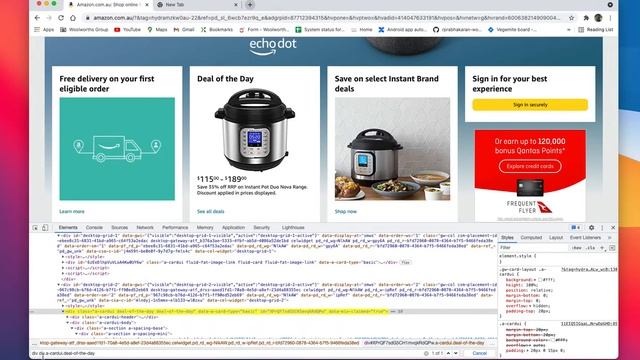Click the Deal of the Day Instant Pot image
Screen dimensions: 640x360
click(x=255, y=130)
